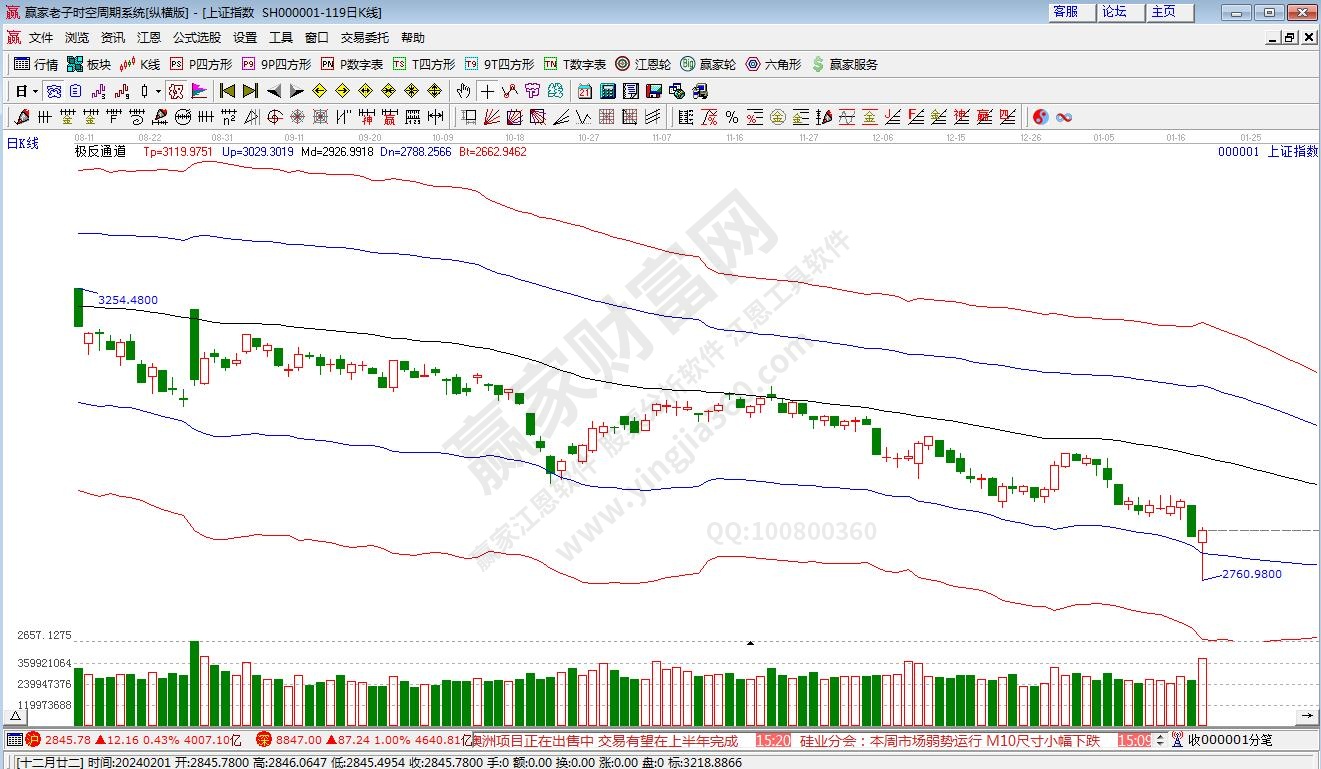Toggle the colored flag marker button
Viewport: 1321px width, 769px height.
198,91
